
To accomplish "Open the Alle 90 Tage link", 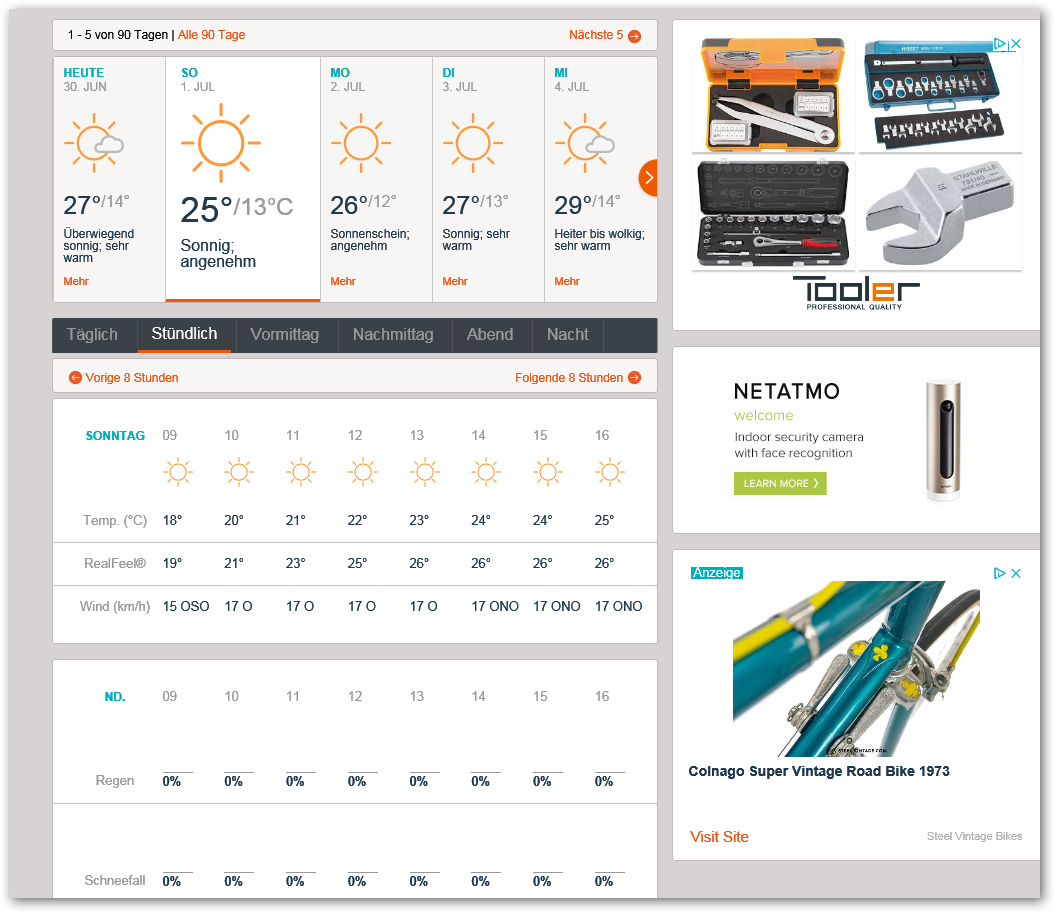I will pyautogui.click(x=212, y=35).
